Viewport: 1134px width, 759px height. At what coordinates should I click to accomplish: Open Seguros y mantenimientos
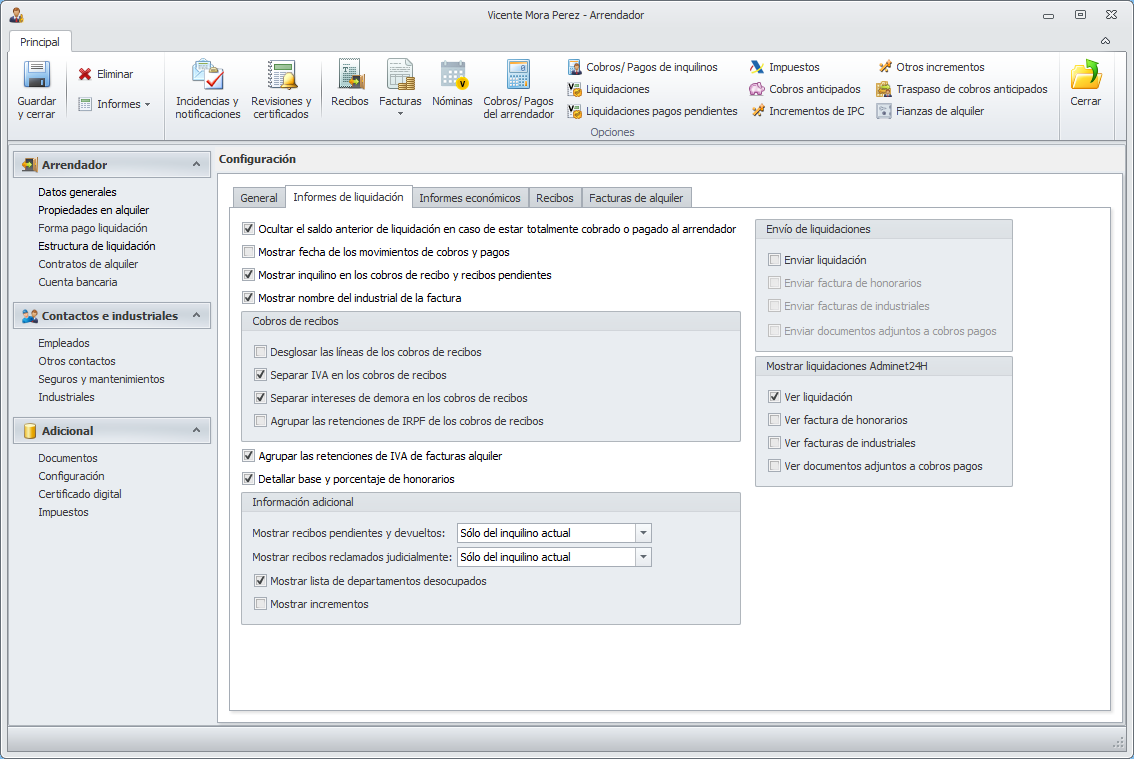click(x=101, y=379)
